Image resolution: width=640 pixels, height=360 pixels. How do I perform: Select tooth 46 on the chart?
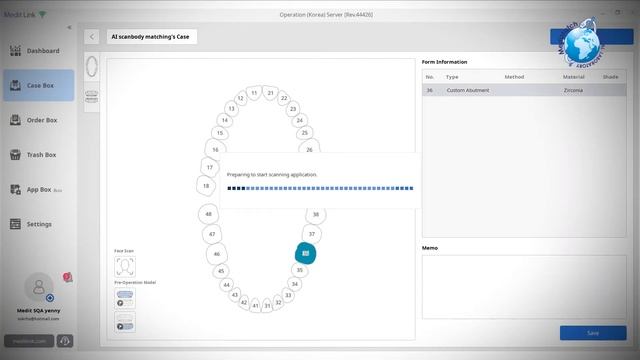[217, 254]
